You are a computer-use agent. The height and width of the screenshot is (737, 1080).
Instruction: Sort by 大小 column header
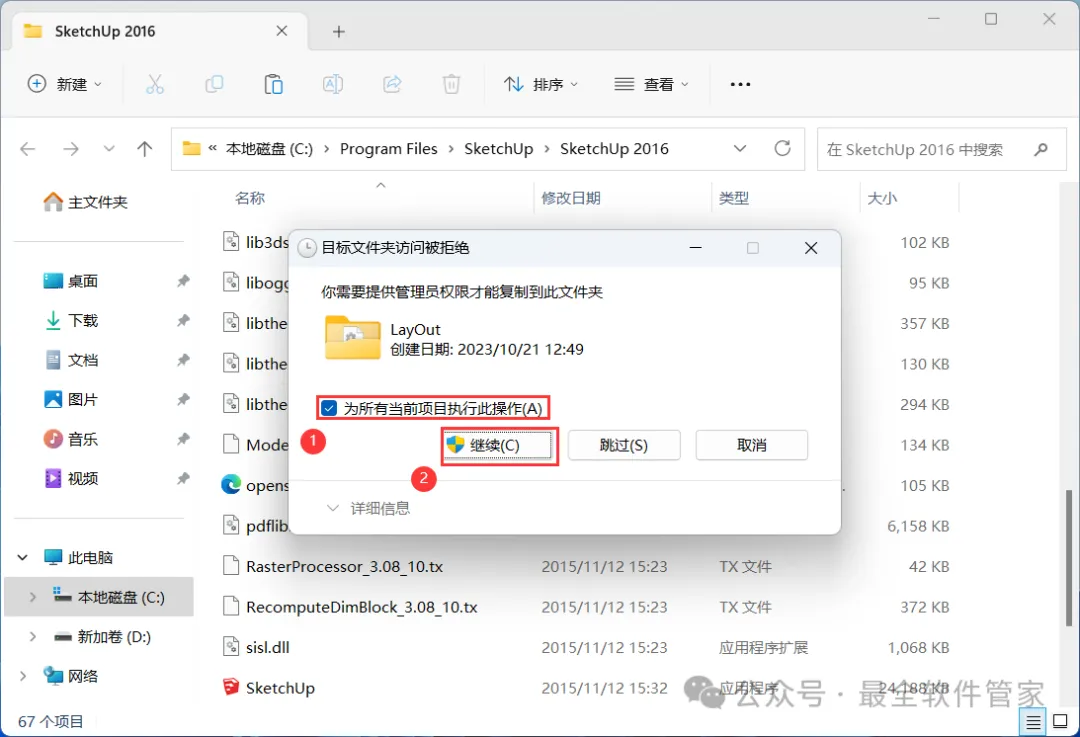point(882,198)
